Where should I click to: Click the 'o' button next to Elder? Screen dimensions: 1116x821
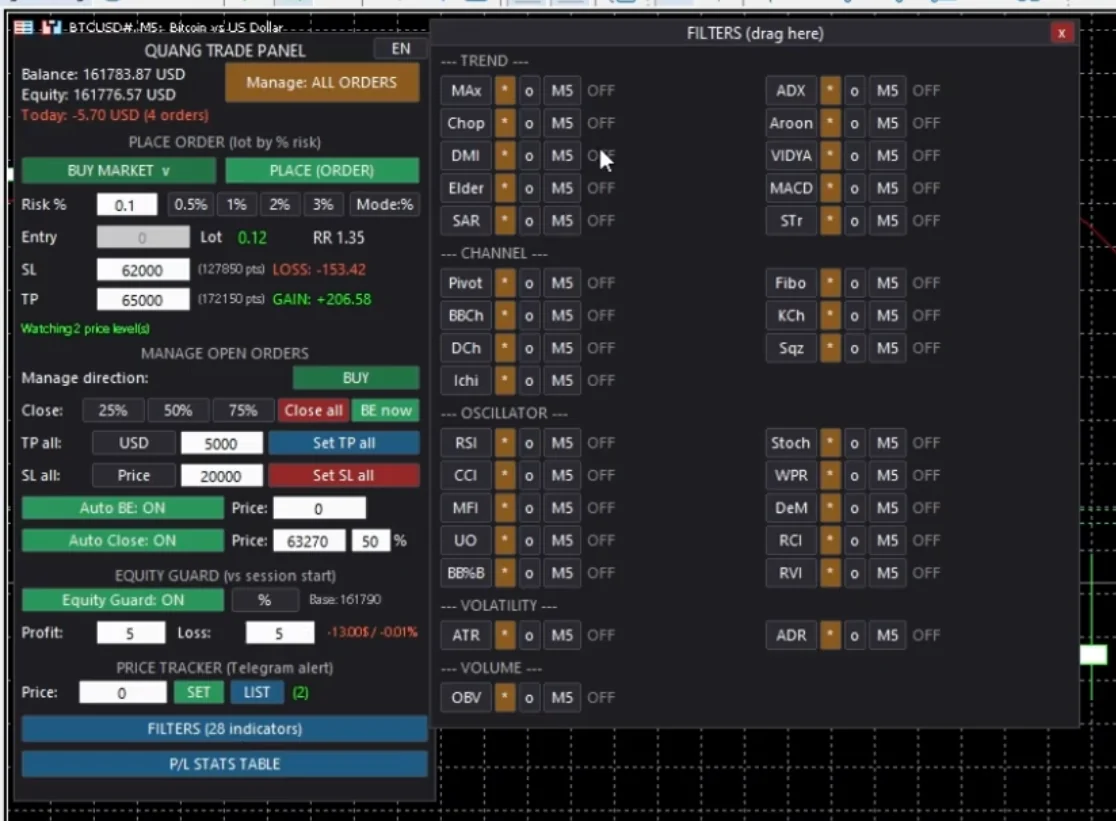click(529, 189)
